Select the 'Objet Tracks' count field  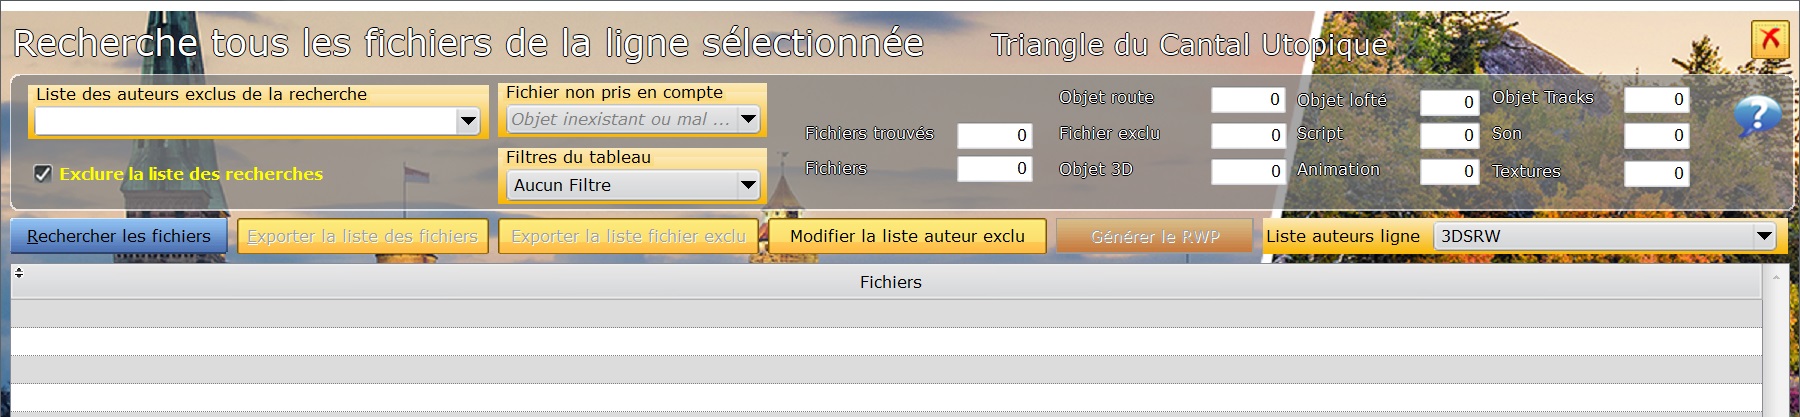(x=1657, y=99)
